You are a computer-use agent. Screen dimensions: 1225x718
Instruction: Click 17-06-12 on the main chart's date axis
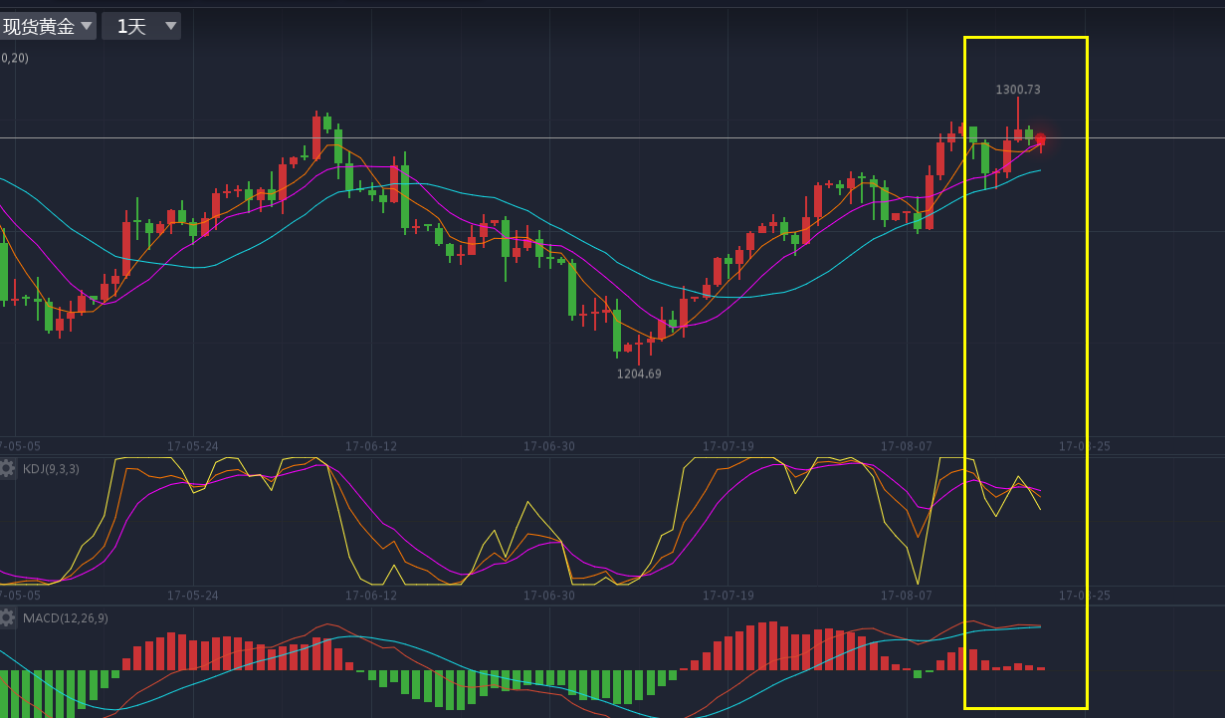click(x=371, y=445)
